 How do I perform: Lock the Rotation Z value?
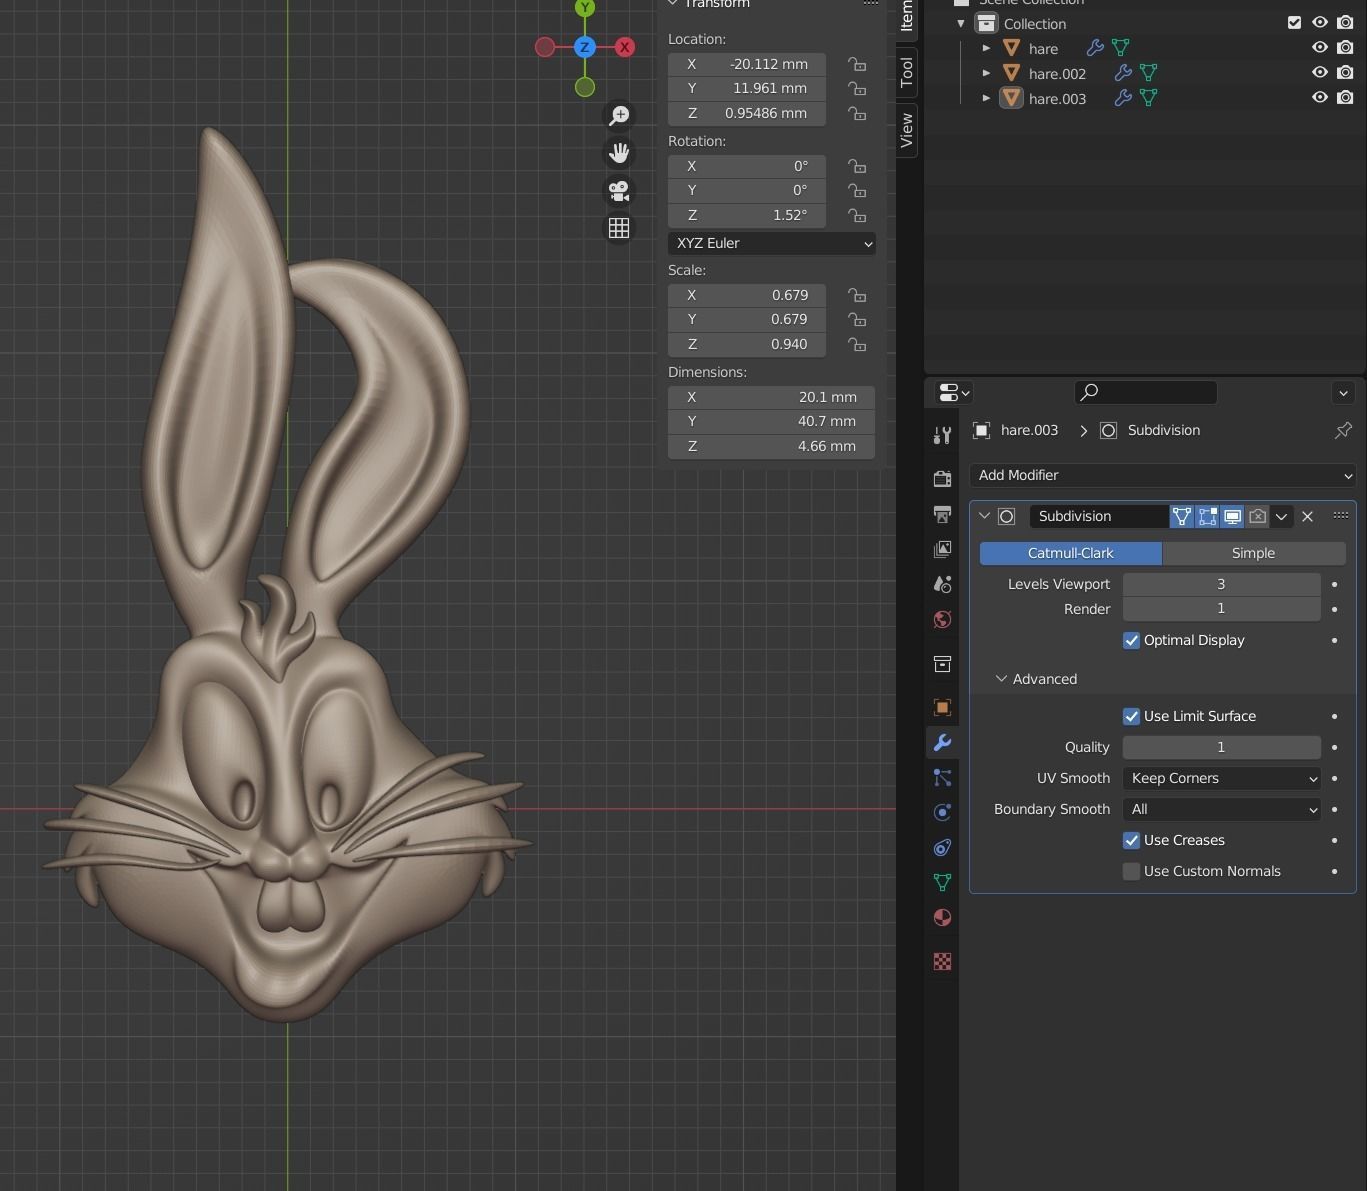click(857, 215)
